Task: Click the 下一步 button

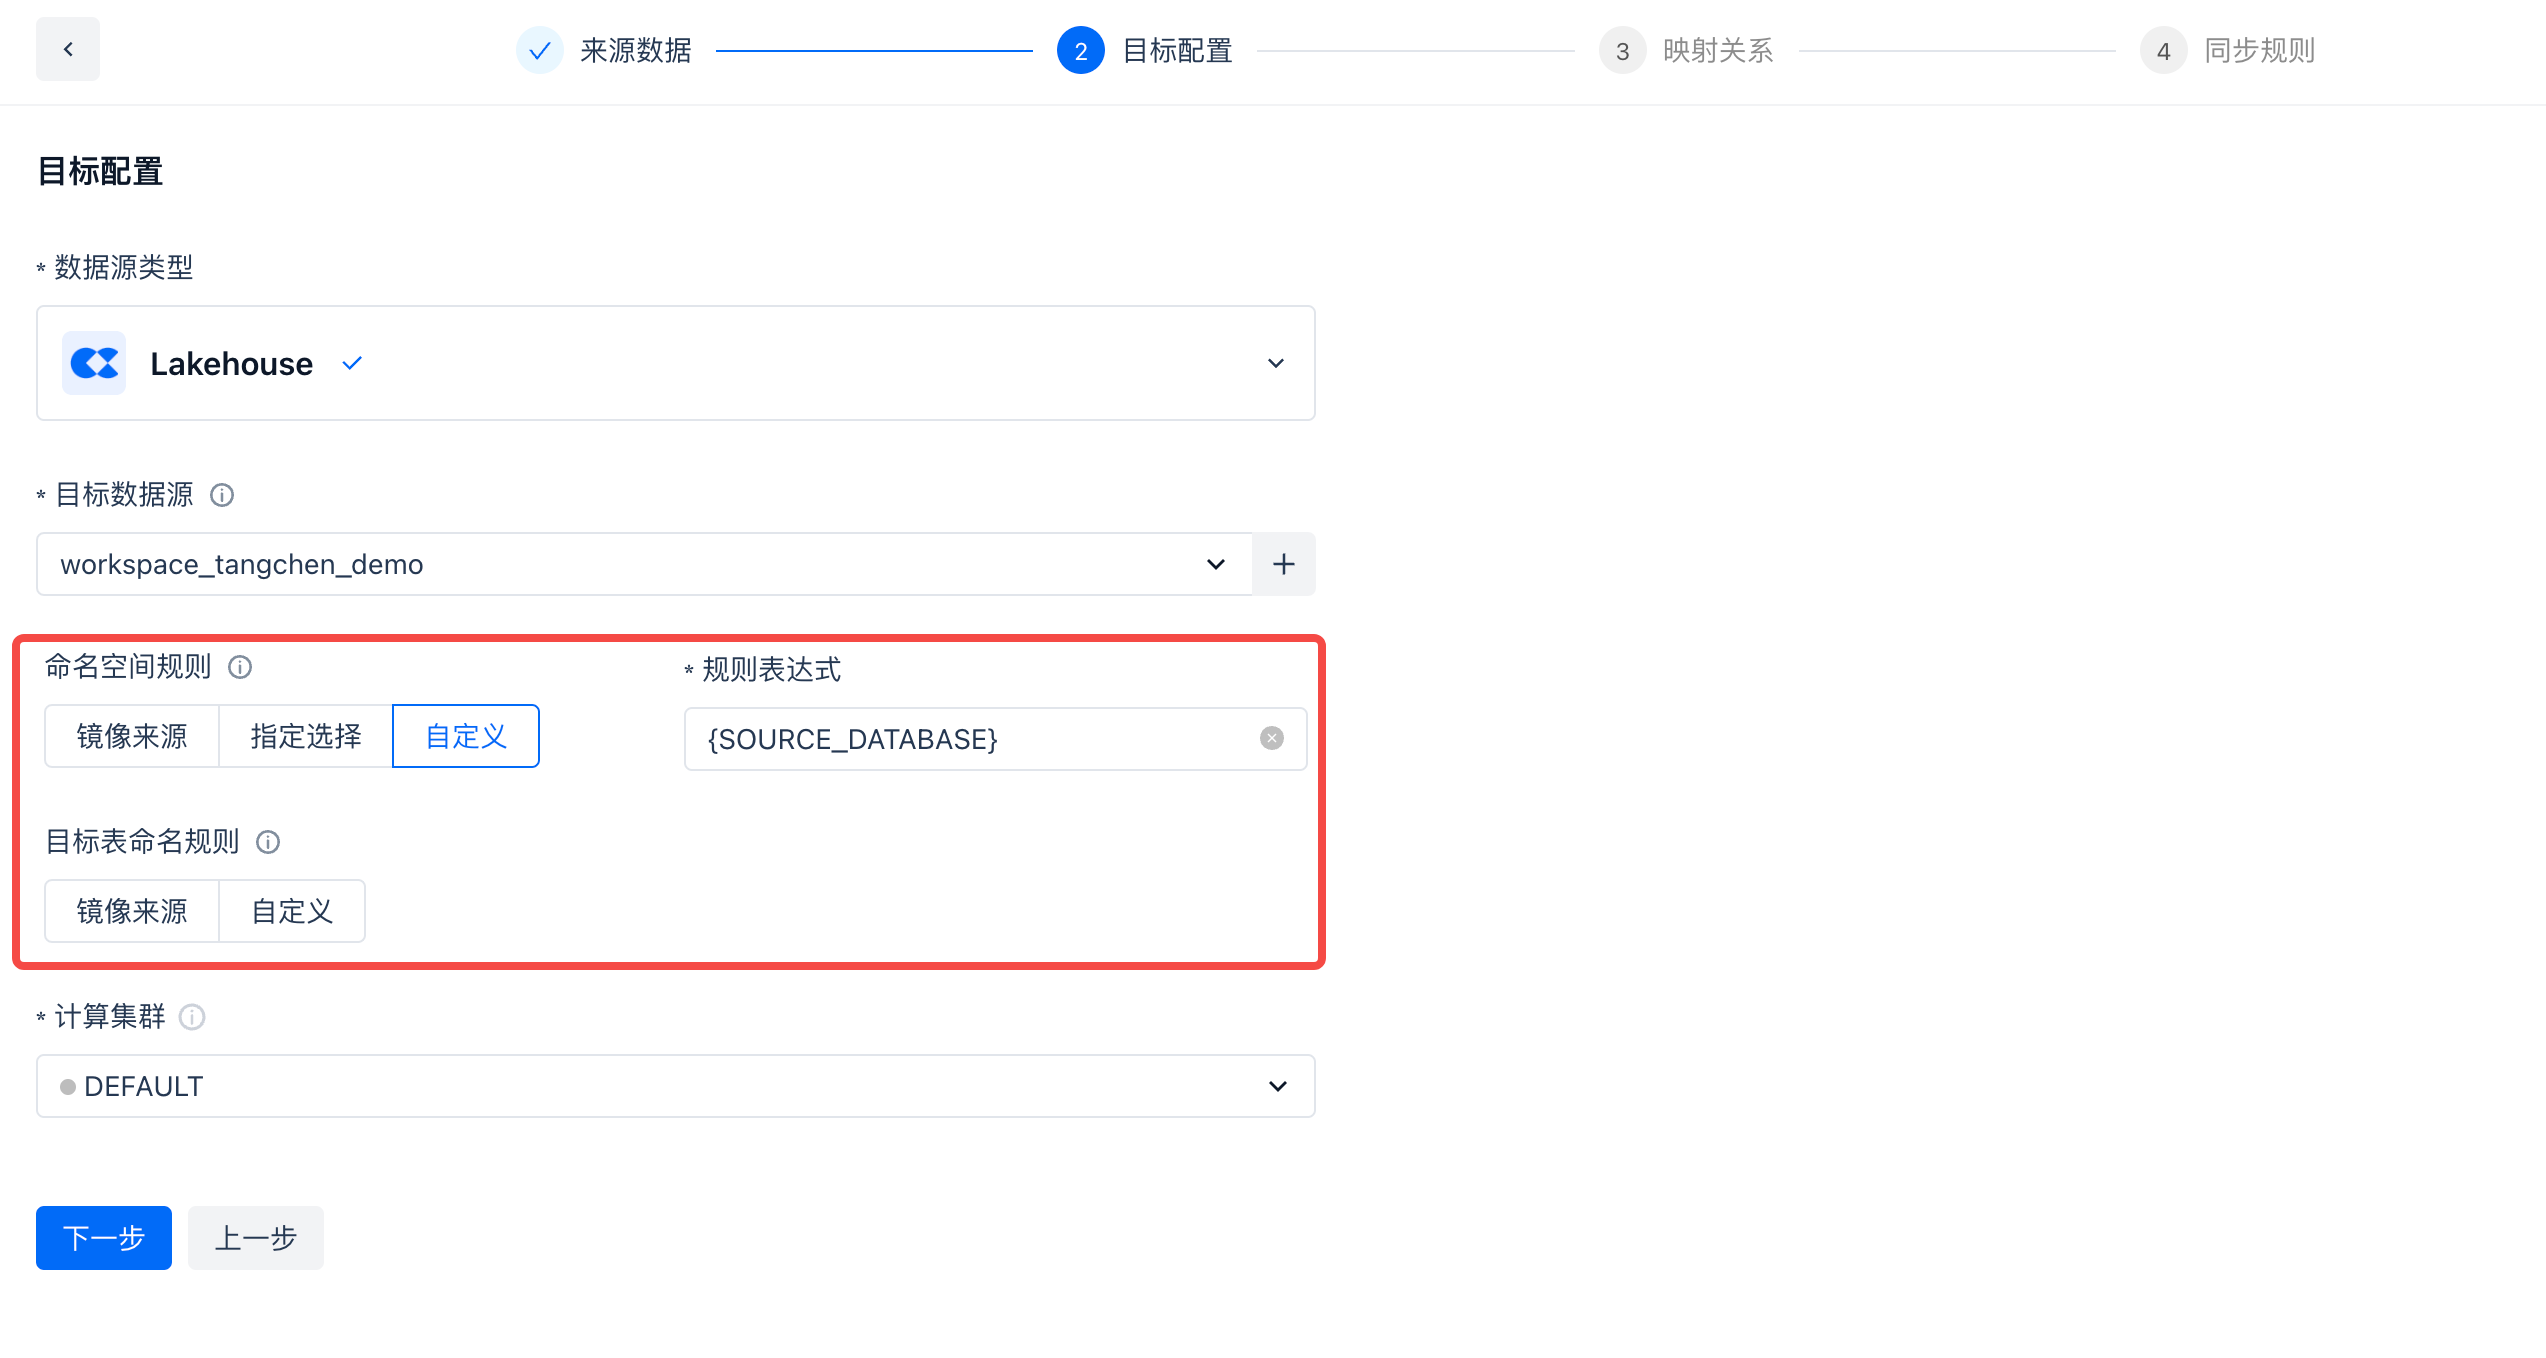Action: coord(104,1238)
